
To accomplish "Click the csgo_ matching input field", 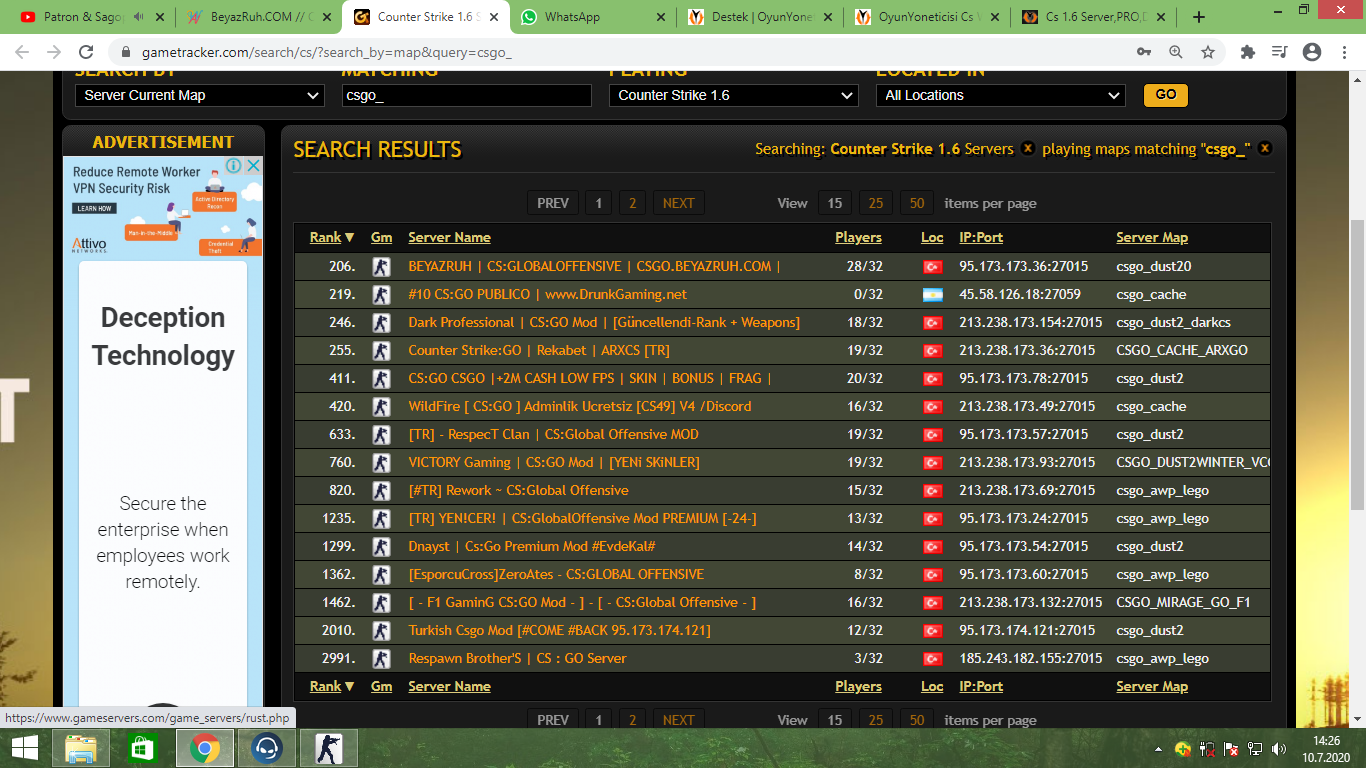I will [466, 95].
